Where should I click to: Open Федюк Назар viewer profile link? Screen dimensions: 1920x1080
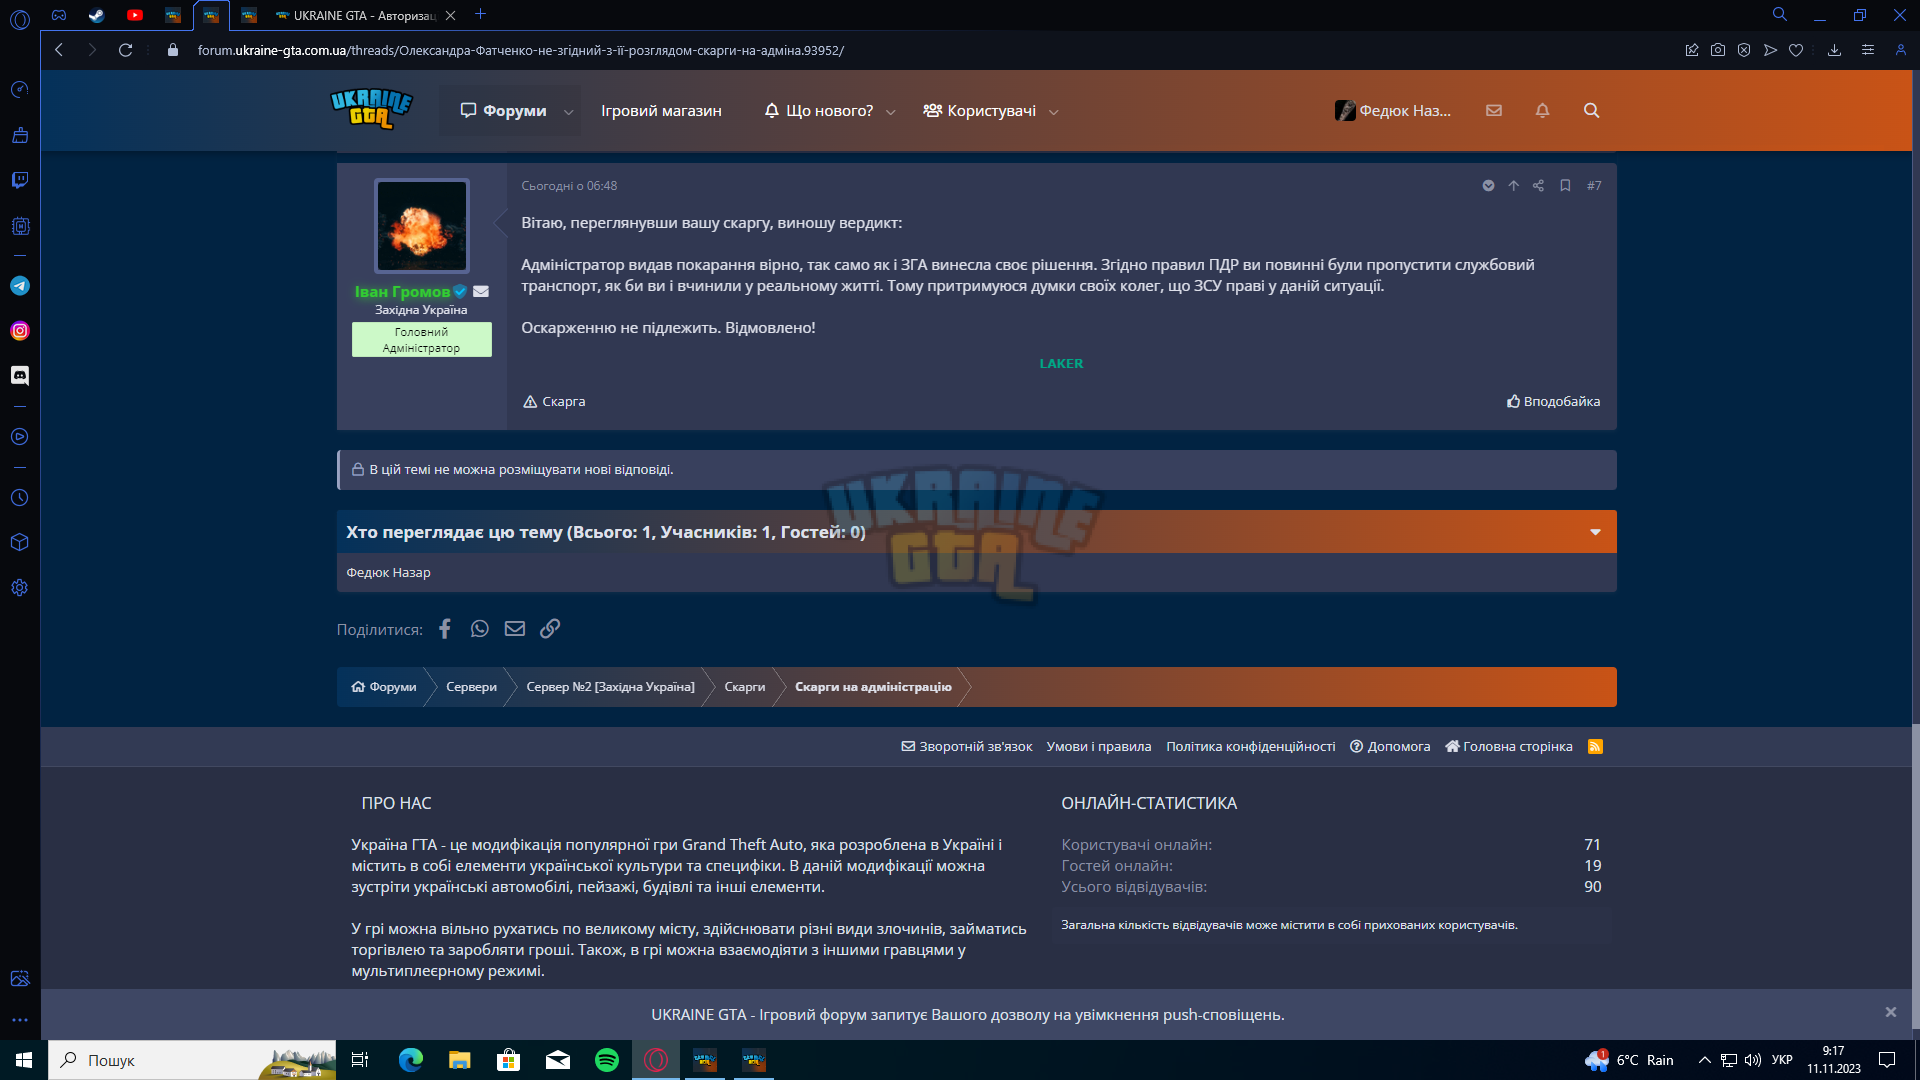pos(388,573)
